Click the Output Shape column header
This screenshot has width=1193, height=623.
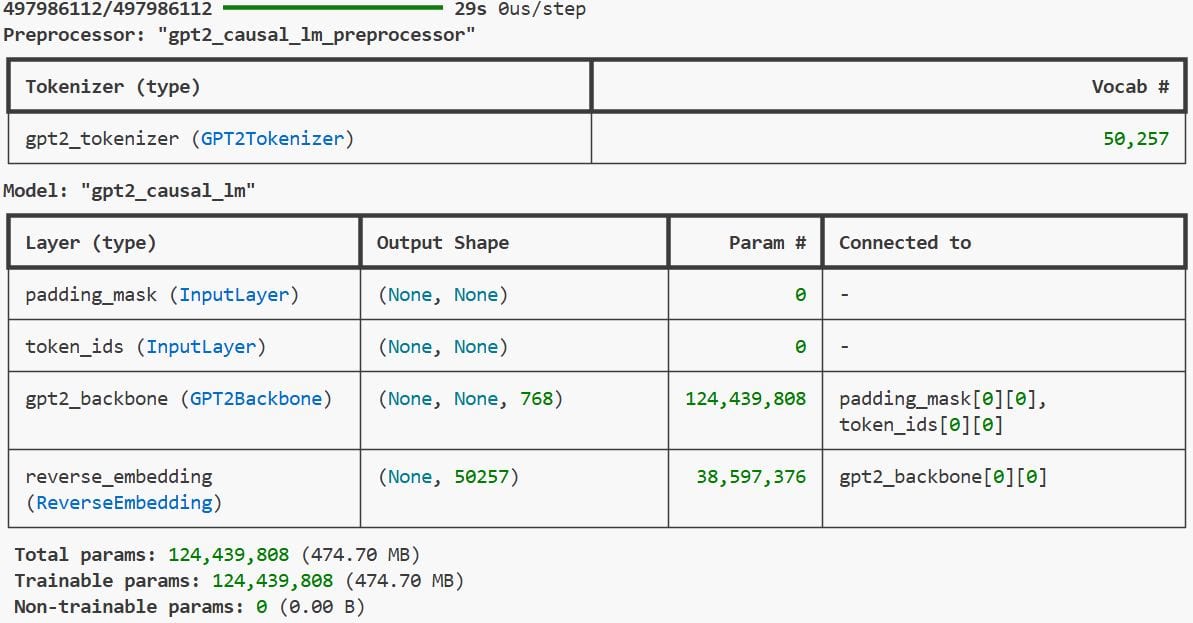443,242
